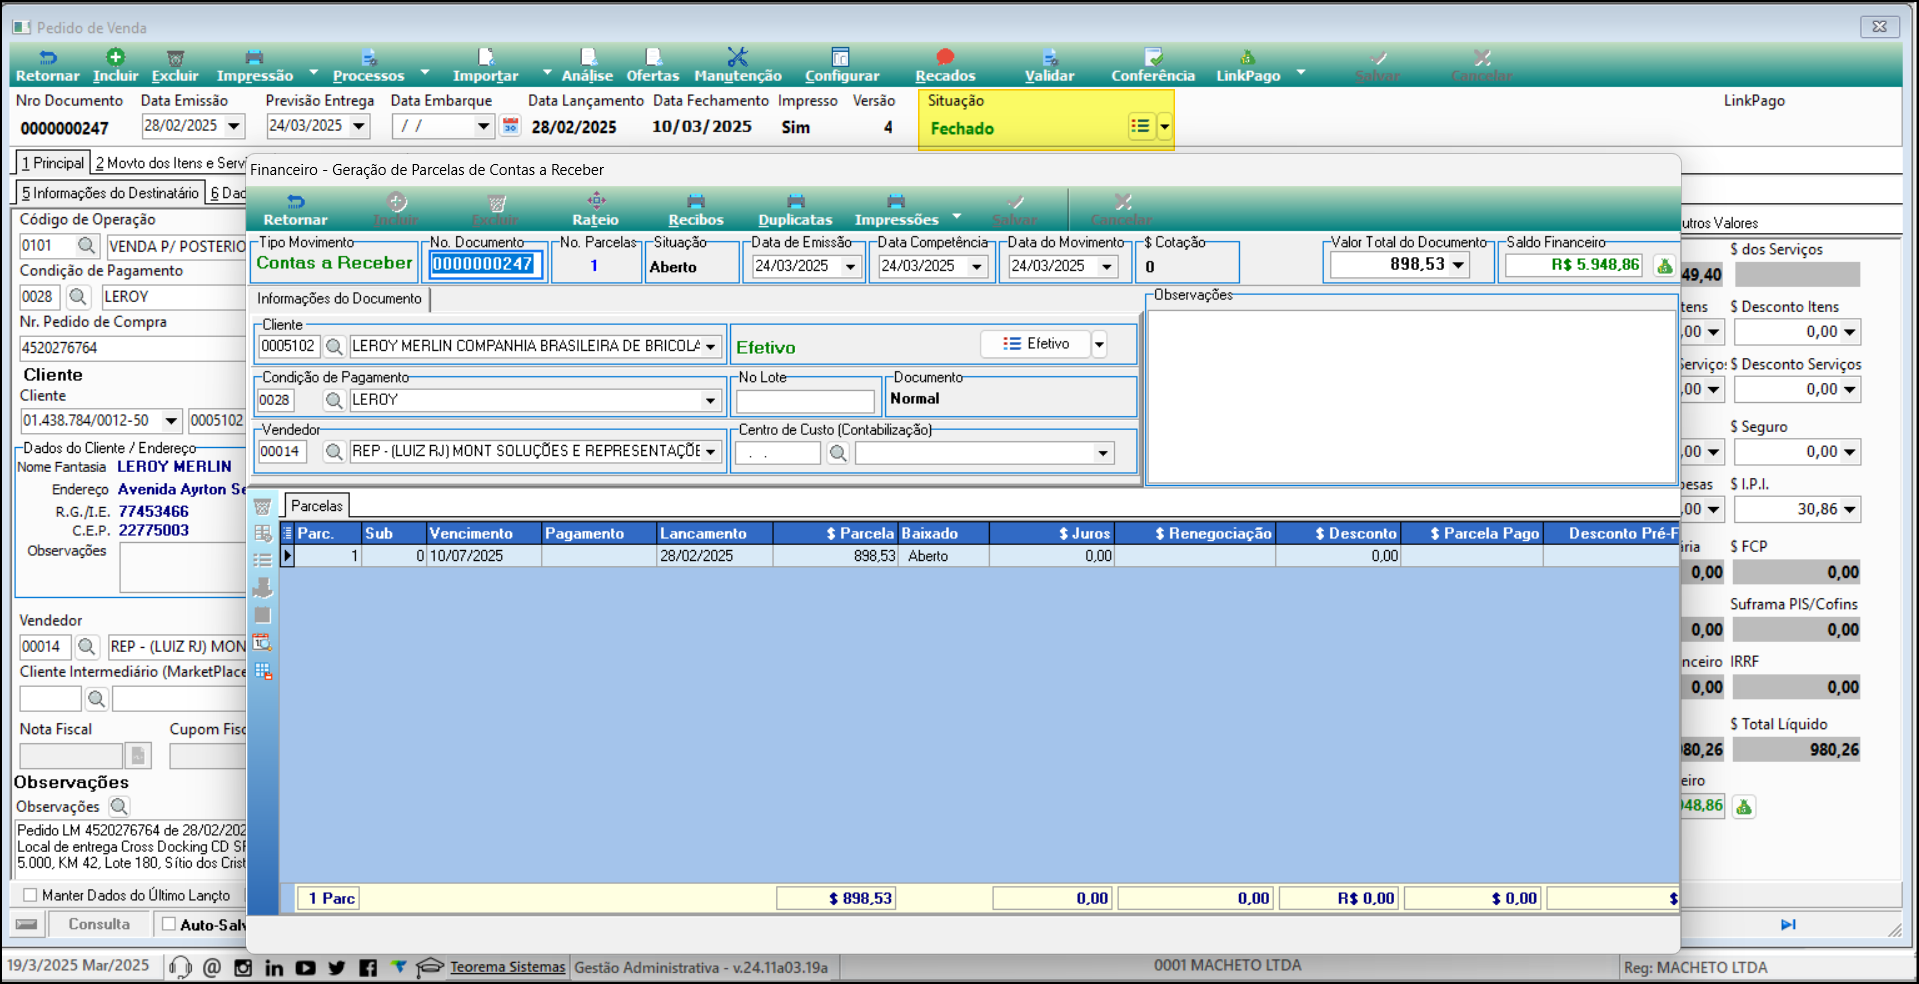Open Processos in the main toolbar
This screenshot has height=984, width=1919.
[368, 66]
